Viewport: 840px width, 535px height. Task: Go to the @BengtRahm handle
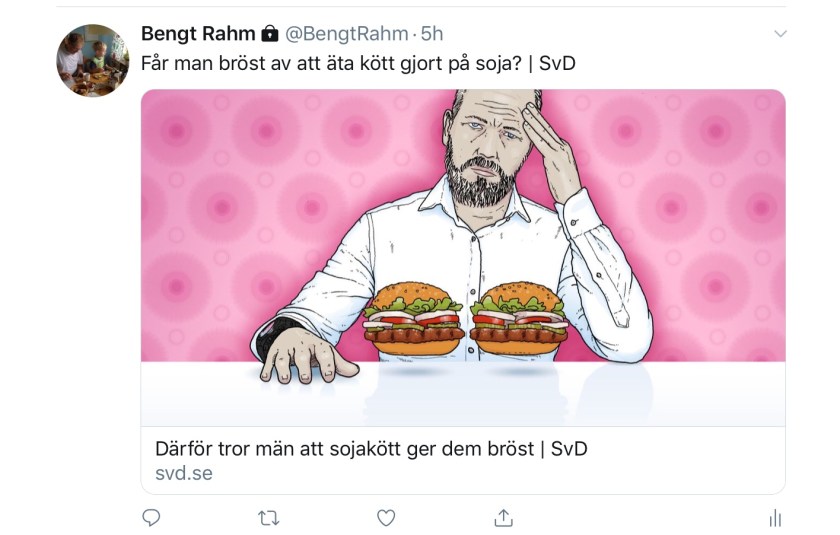click(x=348, y=34)
